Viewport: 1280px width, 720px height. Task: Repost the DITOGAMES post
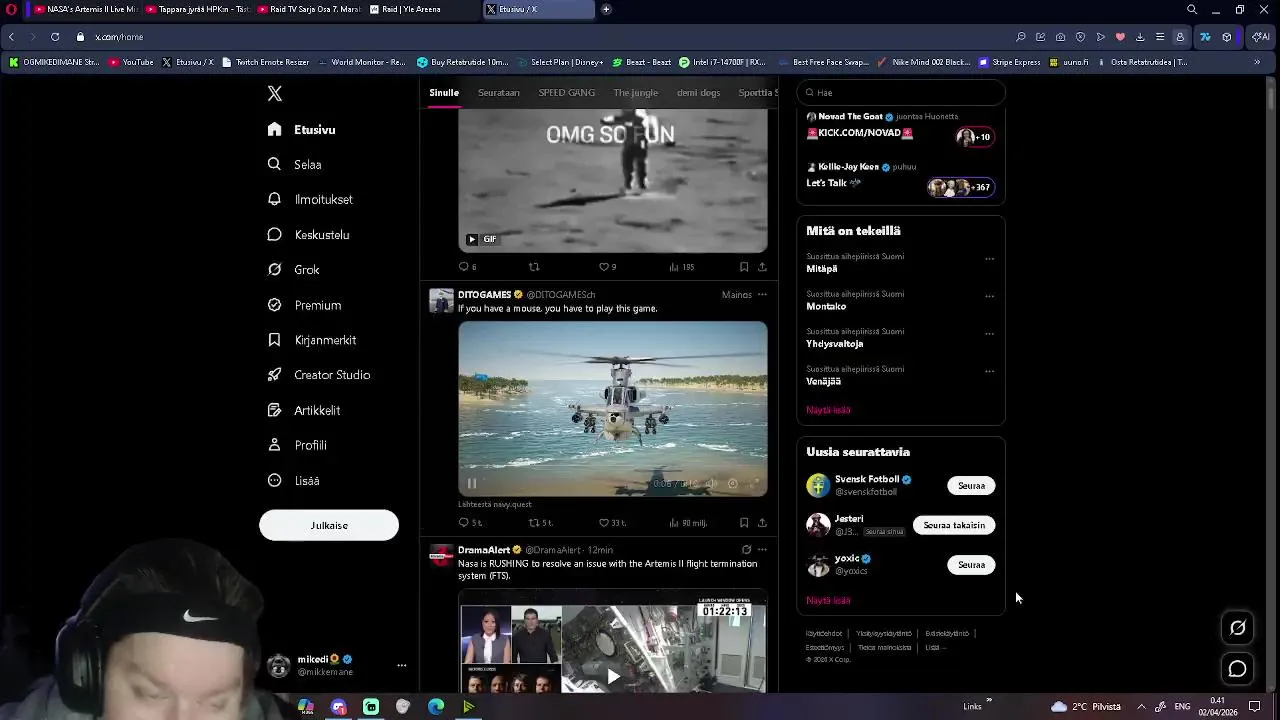[x=540, y=523]
